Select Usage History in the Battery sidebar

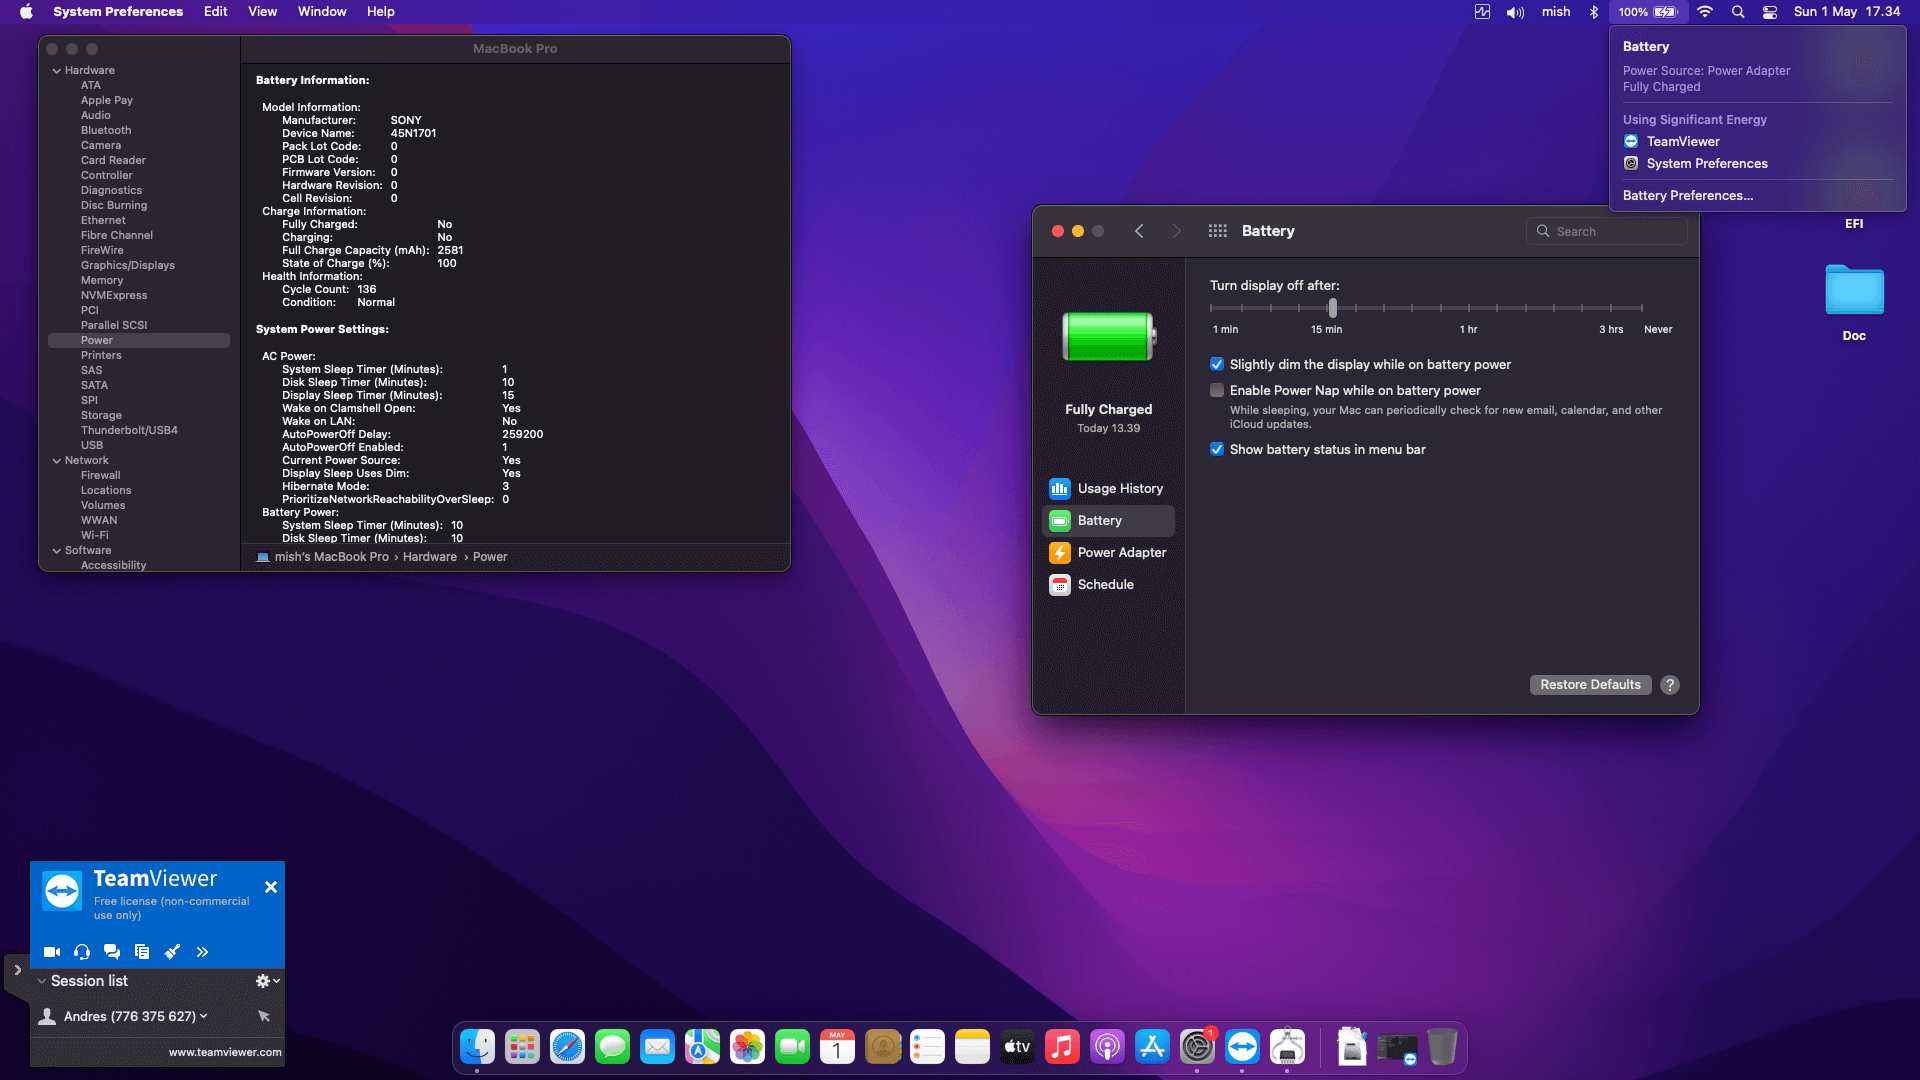[1108, 488]
